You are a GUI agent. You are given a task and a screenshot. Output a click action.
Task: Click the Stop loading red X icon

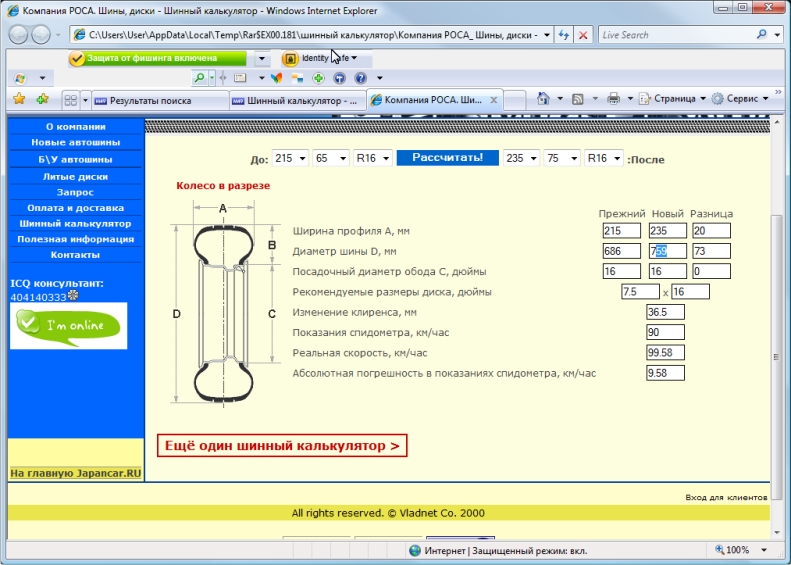click(584, 34)
